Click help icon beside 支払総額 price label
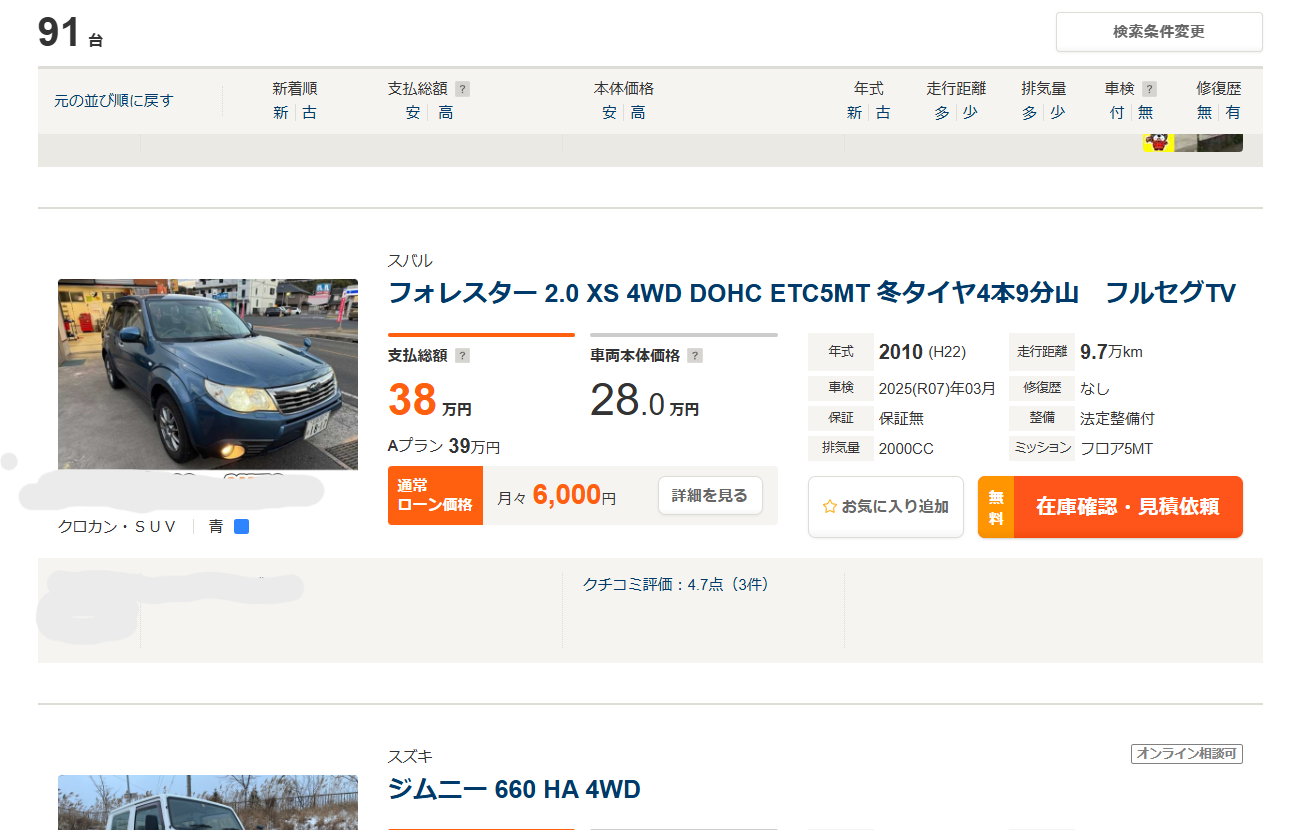1307x830 pixels. 462,355
